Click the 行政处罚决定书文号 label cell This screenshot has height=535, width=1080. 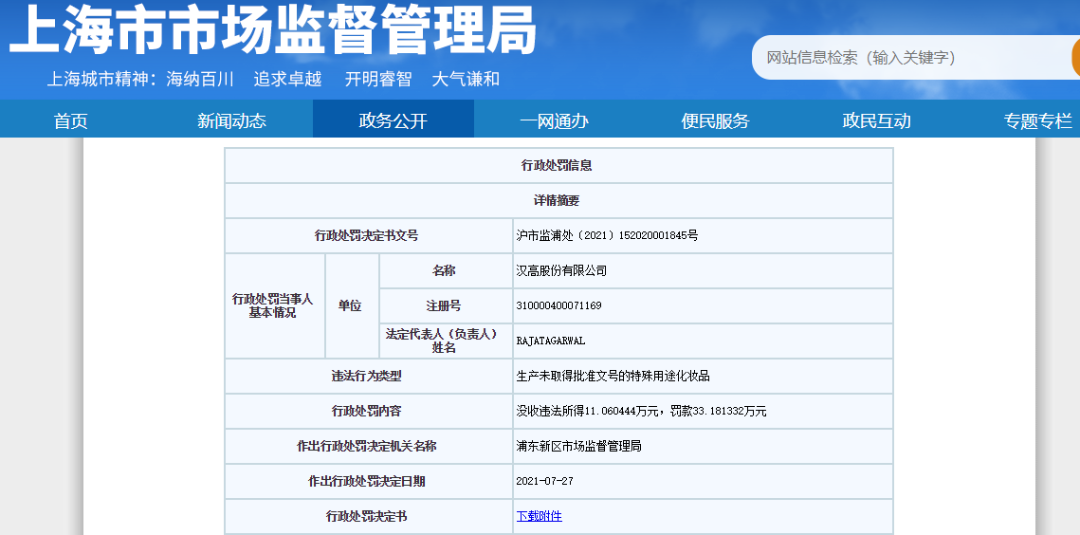pos(368,235)
